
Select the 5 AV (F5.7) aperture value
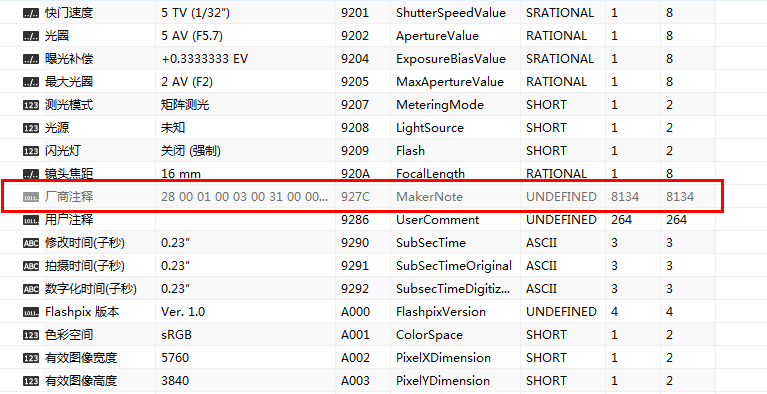pos(192,36)
